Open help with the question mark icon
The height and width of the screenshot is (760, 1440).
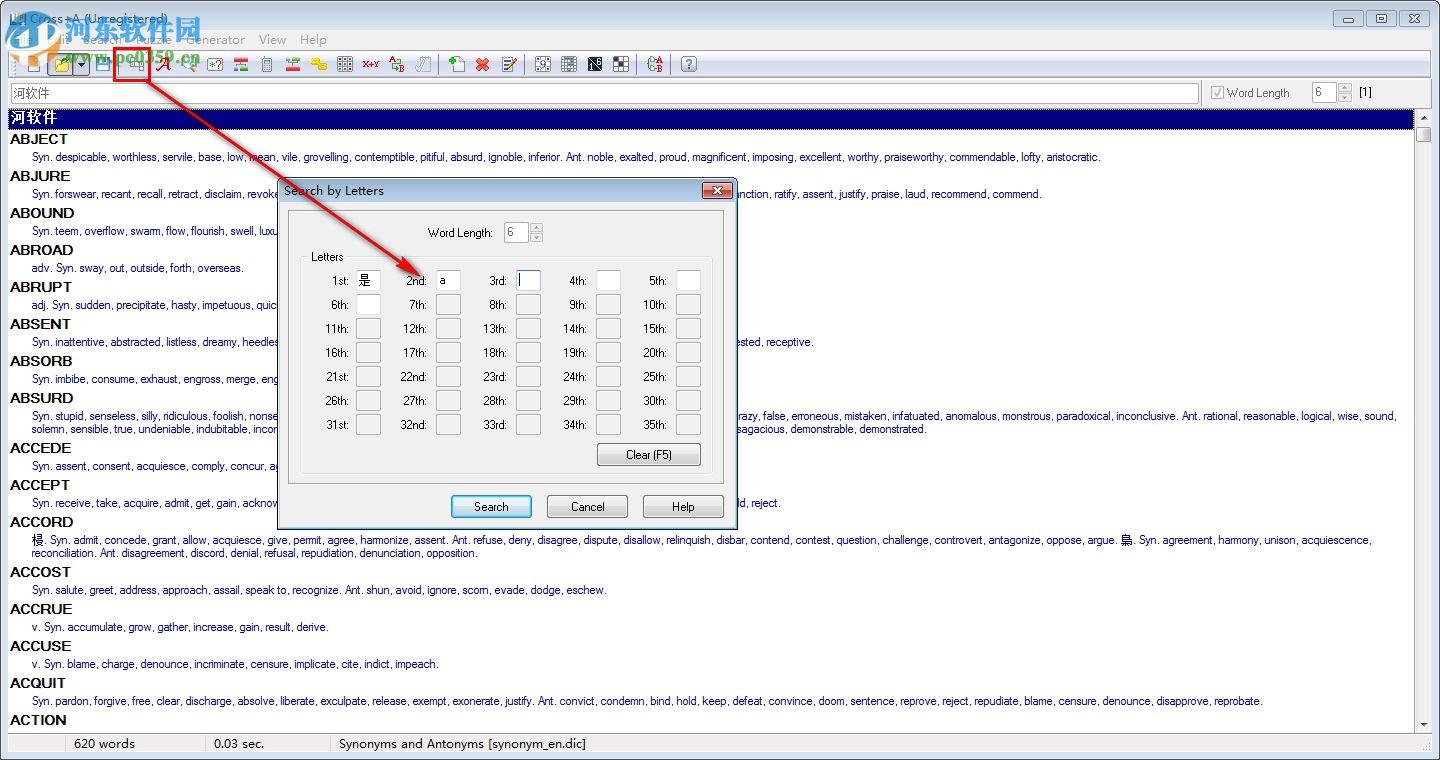pyautogui.click(x=689, y=65)
